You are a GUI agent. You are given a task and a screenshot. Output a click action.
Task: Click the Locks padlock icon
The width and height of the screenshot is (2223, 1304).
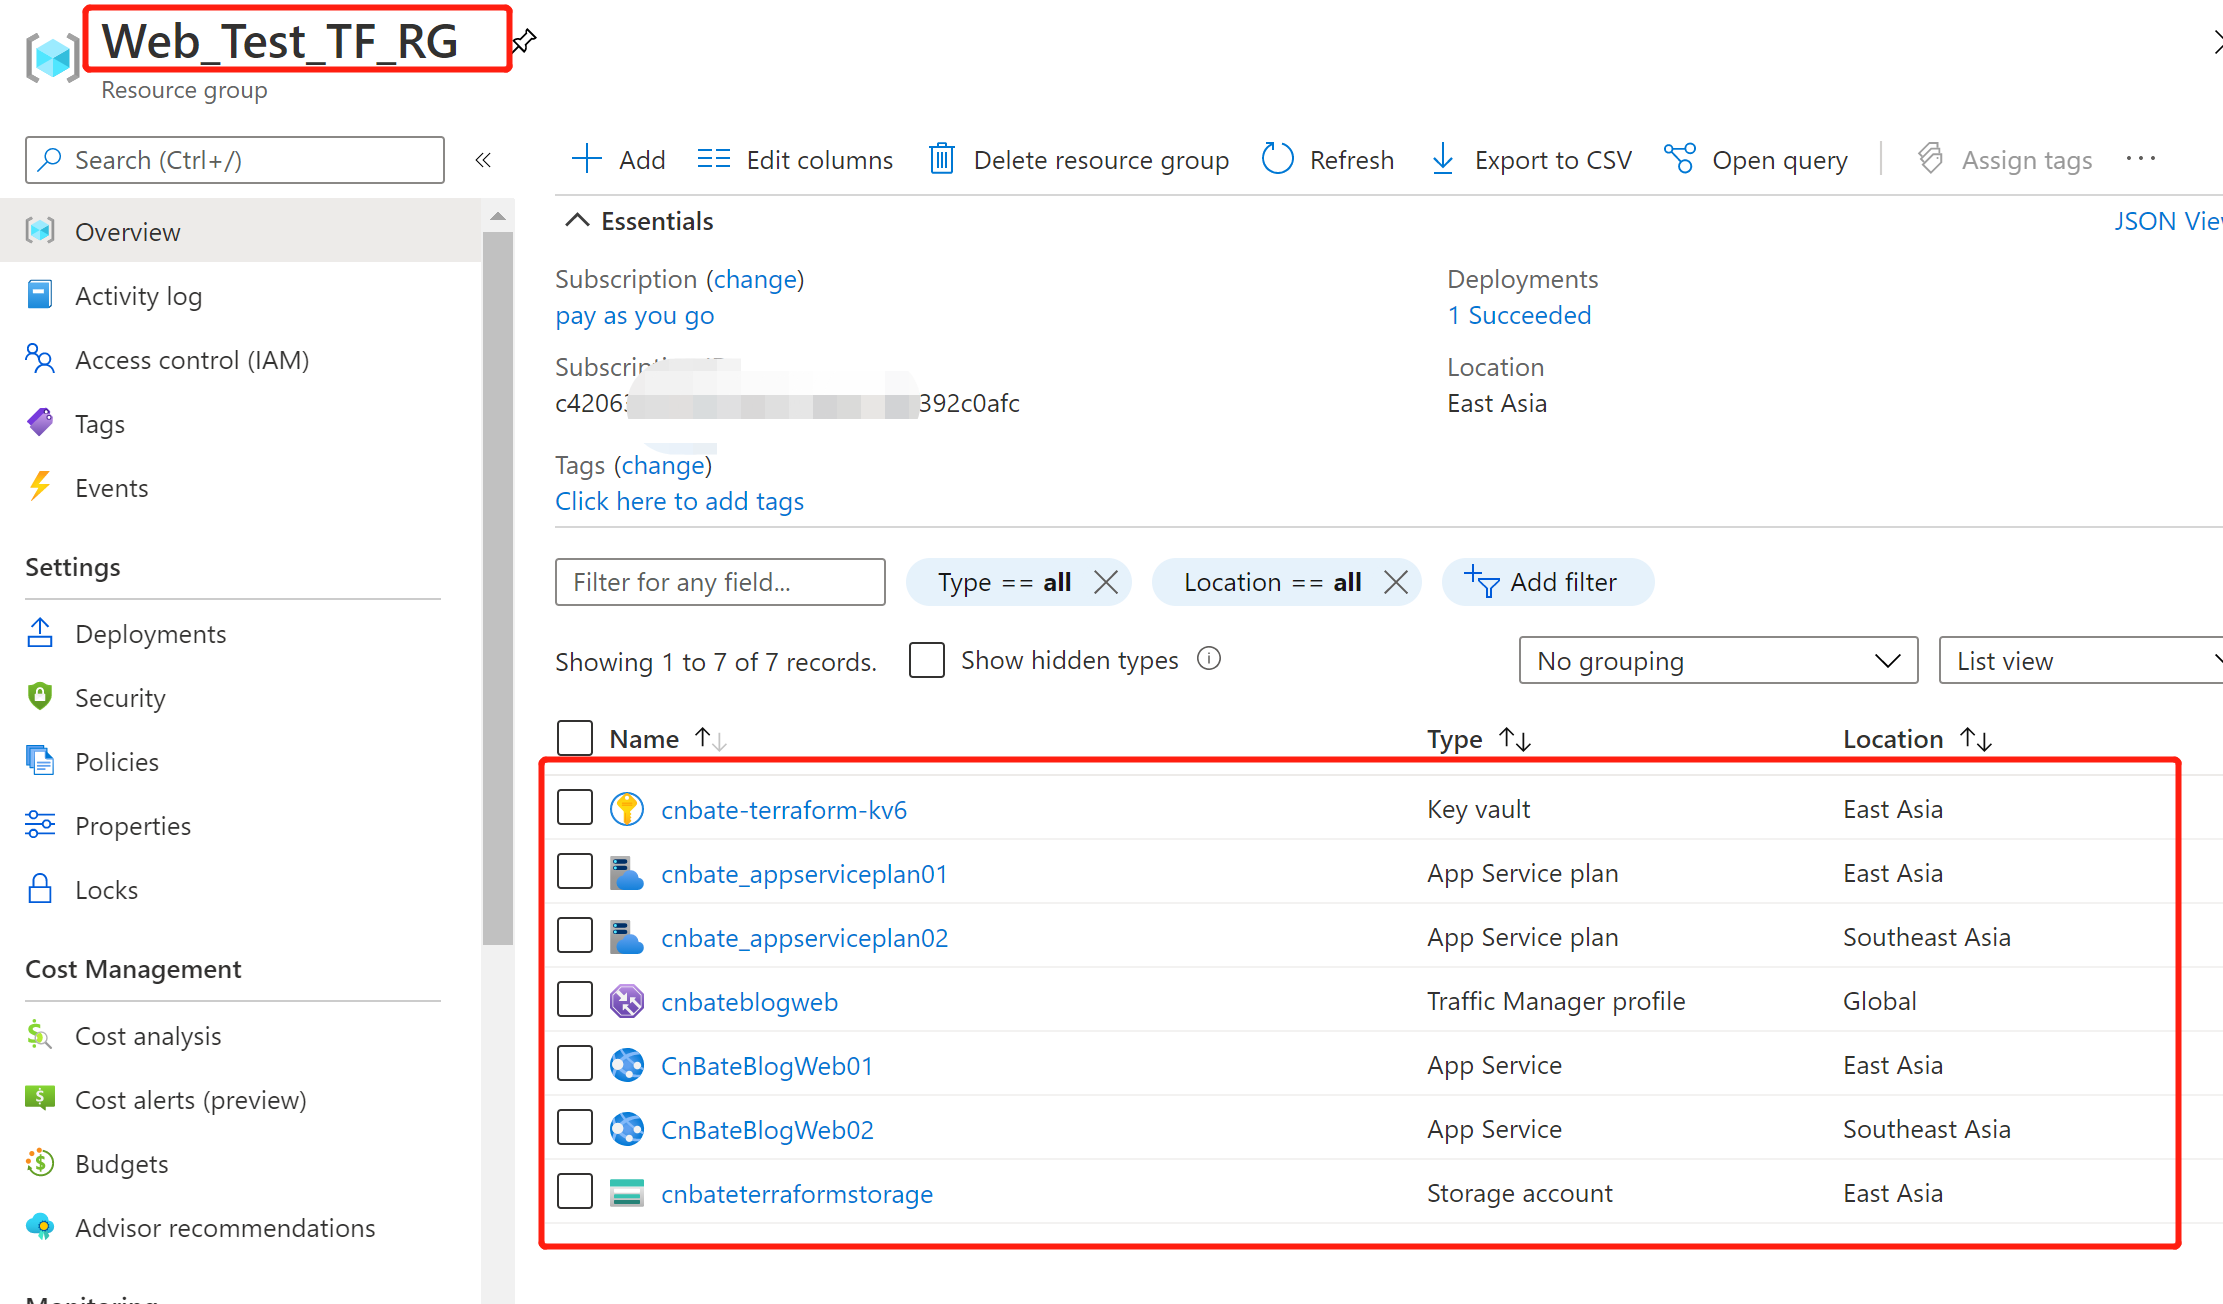[40, 888]
